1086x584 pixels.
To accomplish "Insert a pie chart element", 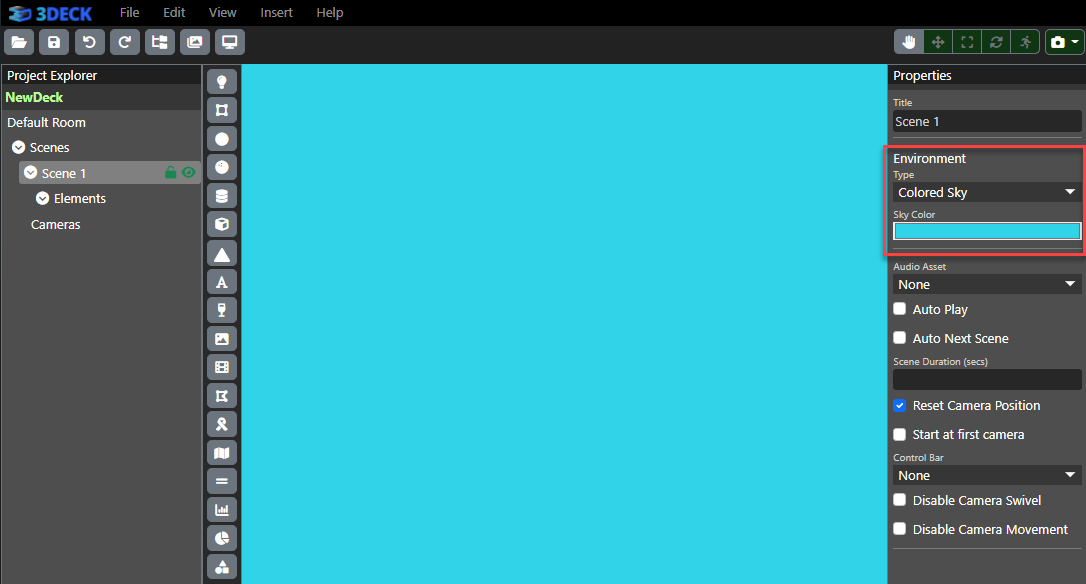I will (x=222, y=538).
